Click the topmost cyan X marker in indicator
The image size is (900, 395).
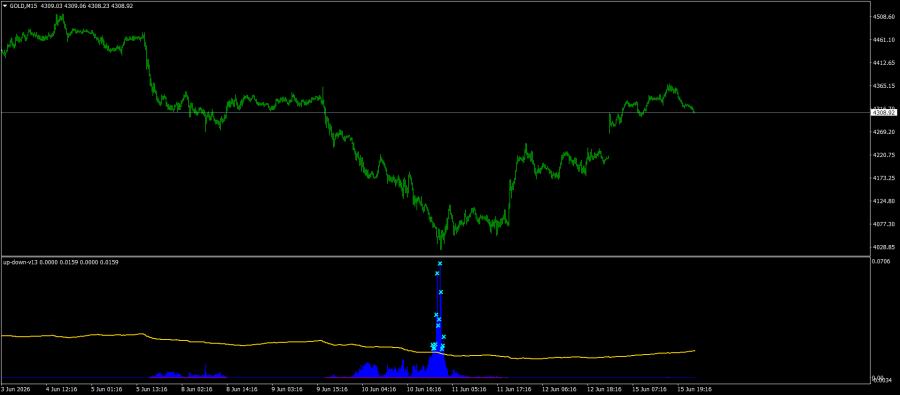(440, 264)
